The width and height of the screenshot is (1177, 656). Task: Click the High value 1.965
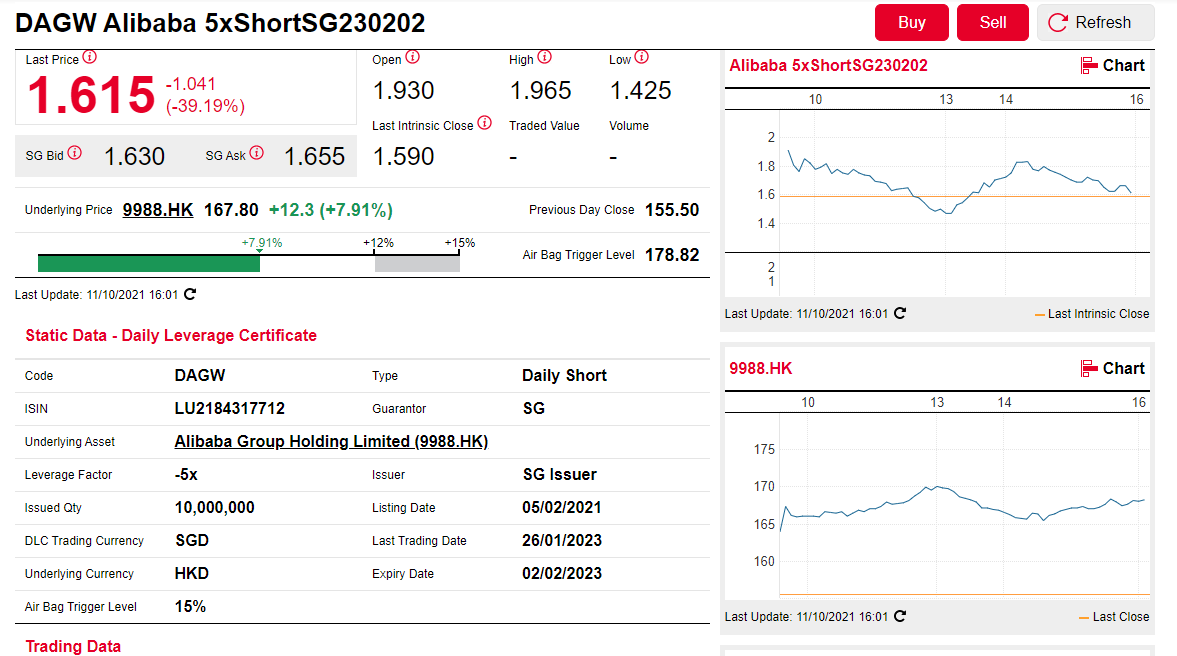[540, 91]
